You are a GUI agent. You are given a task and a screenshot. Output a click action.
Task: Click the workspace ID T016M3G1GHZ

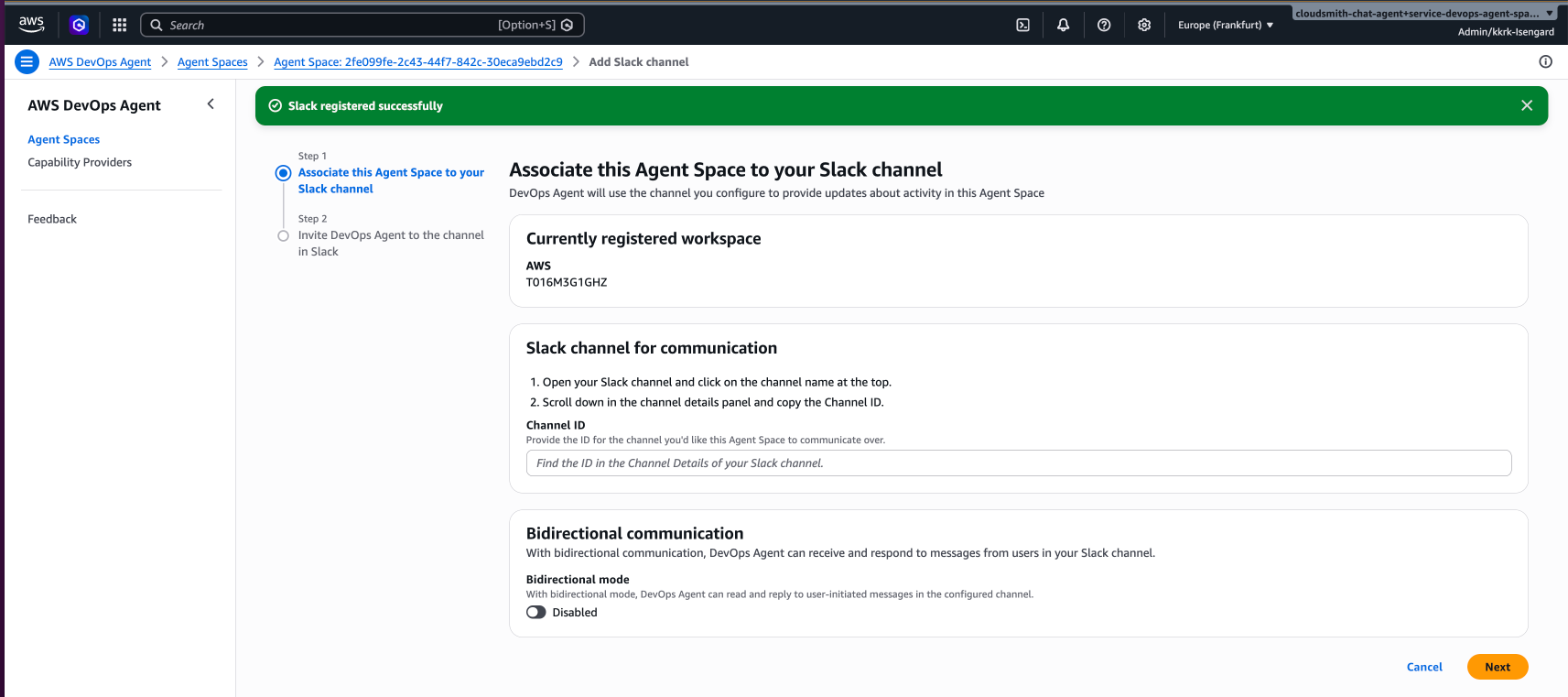(x=567, y=283)
